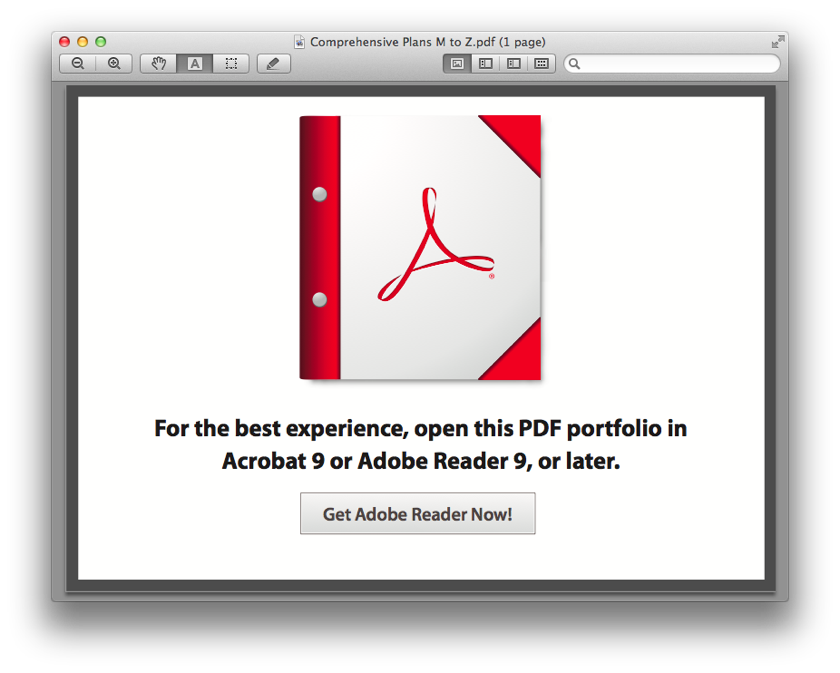Open search options via magnifying glass

coord(574,63)
